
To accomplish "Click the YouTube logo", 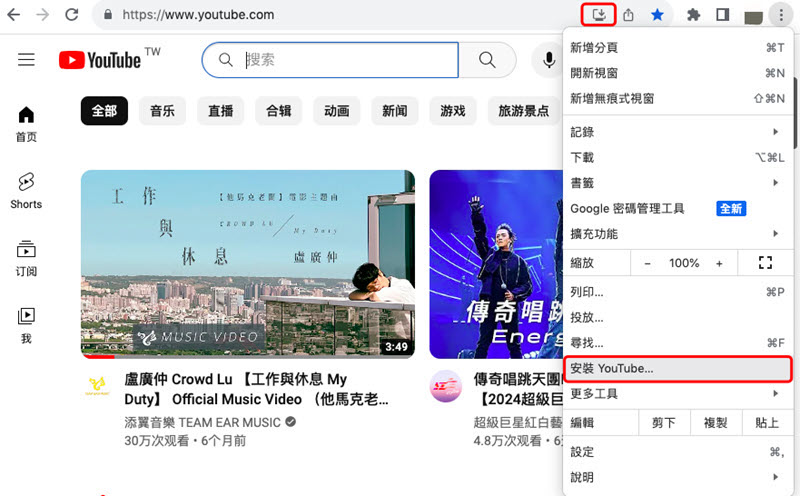I will point(100,60).
